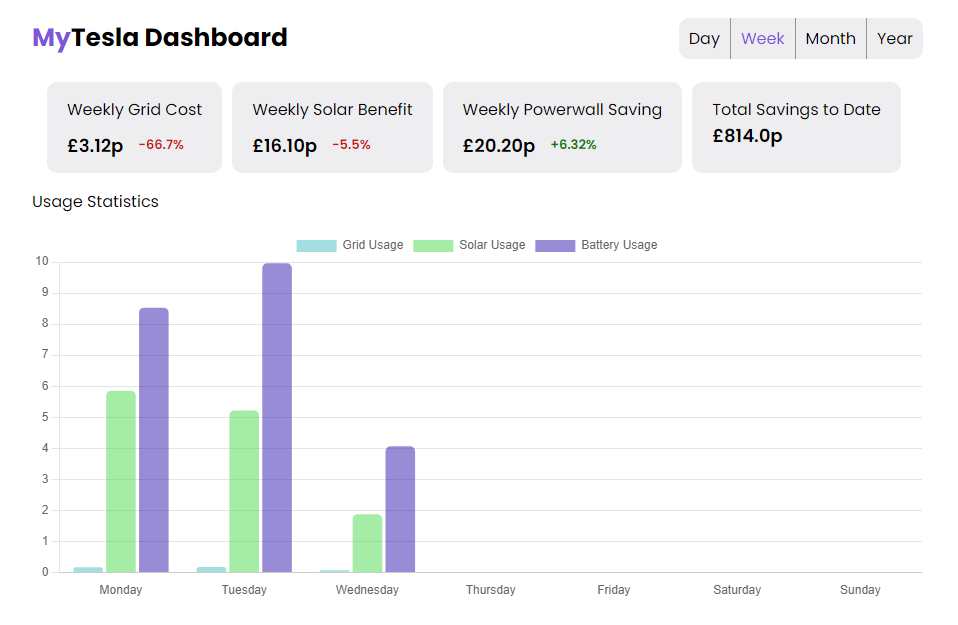The width and height of the screenshot is (958, 625).
Task: Select Wednesday's purple battery usage bar
Action: click(400, 510)
